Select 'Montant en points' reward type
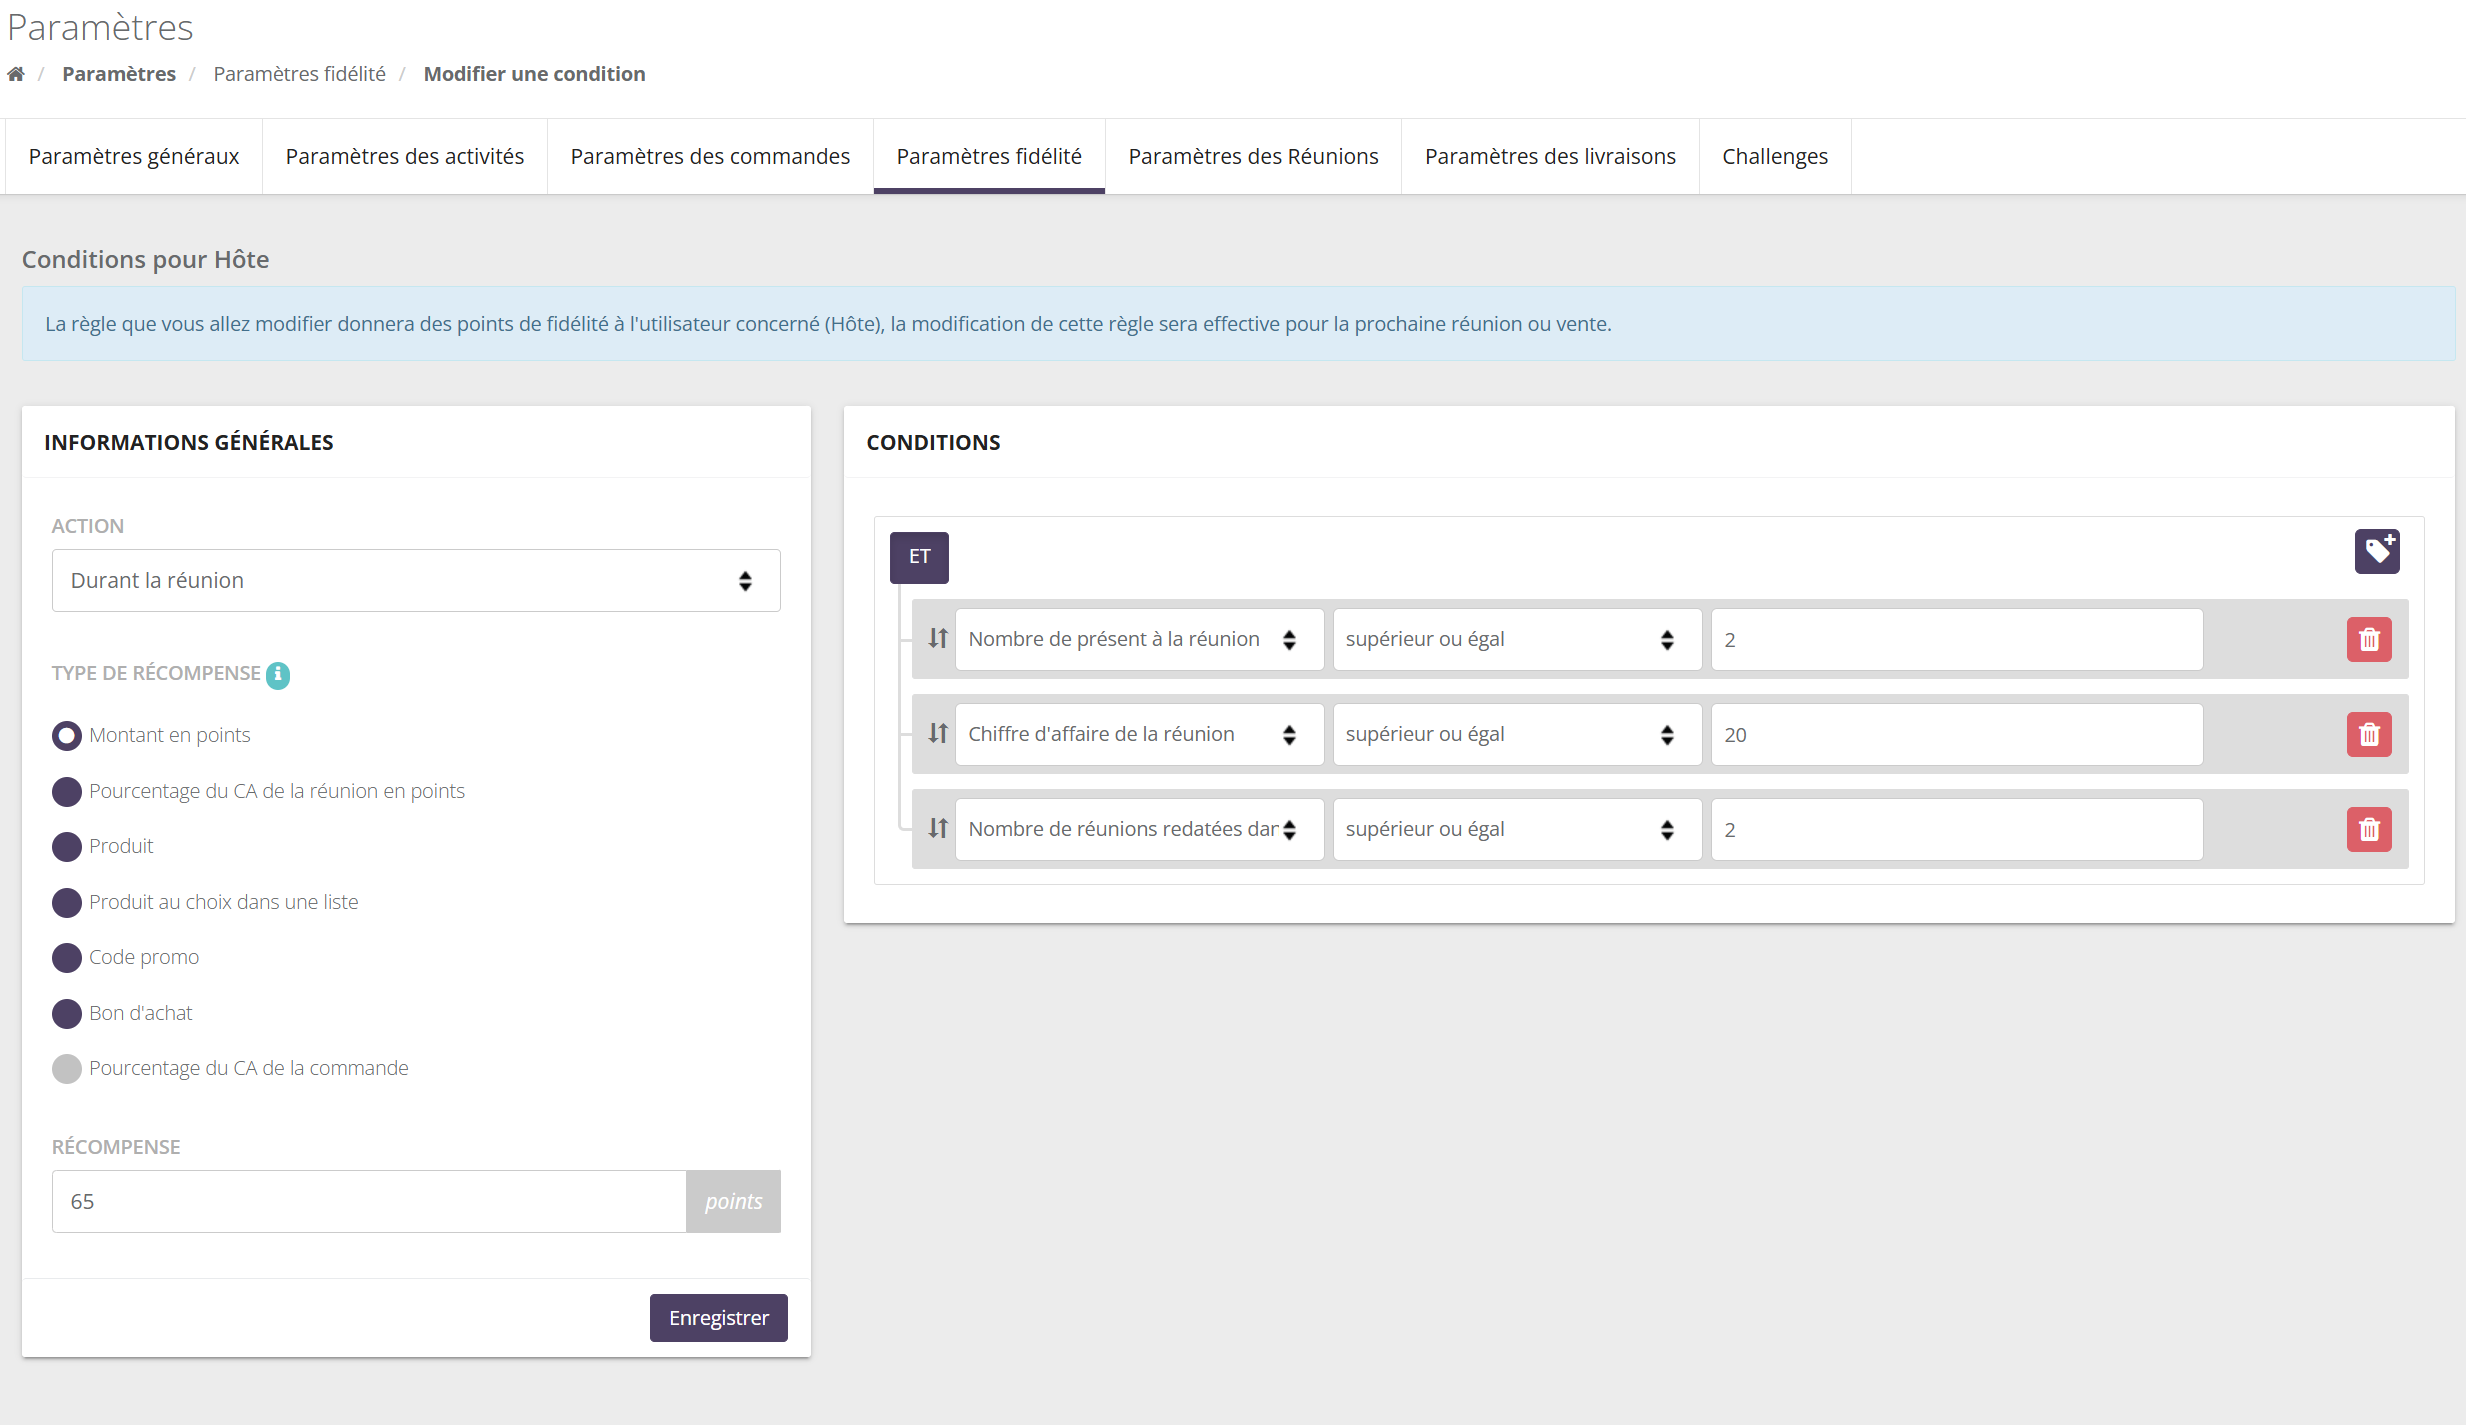This screenshot has height=1425, width=2466. click(66, 736)
